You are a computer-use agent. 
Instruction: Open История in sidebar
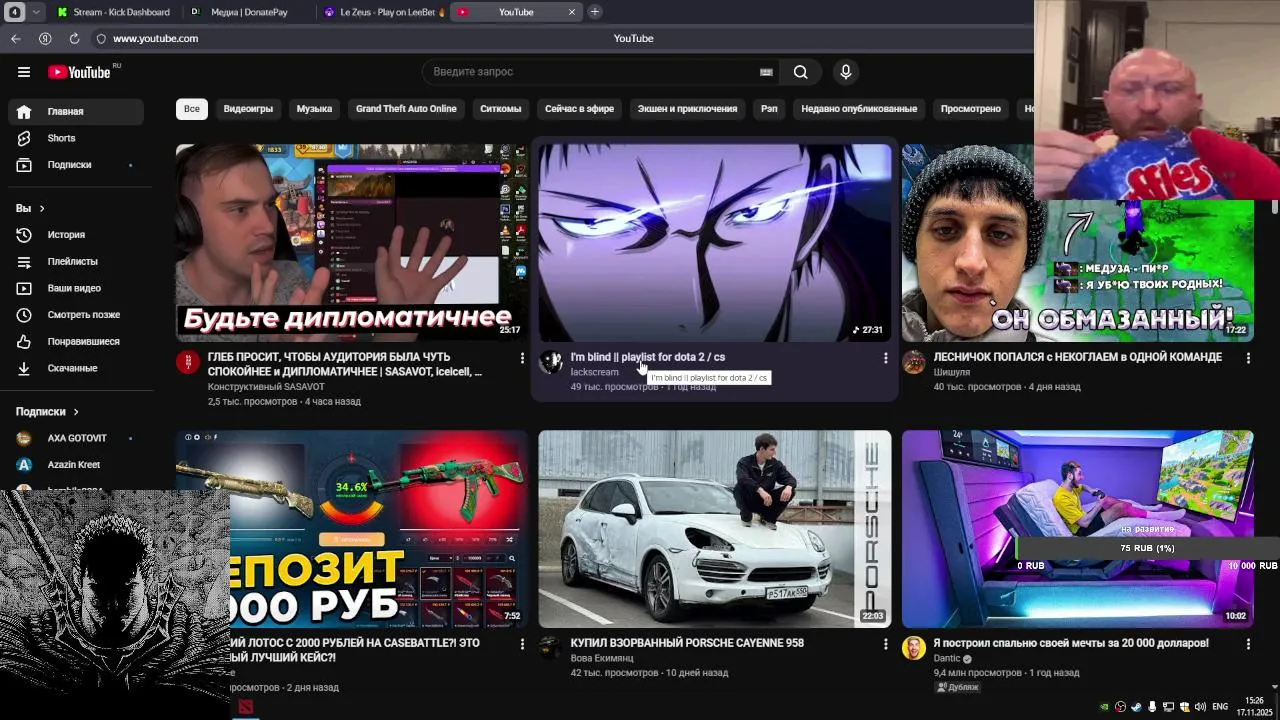pyautogui.click(x=76, y=235)
